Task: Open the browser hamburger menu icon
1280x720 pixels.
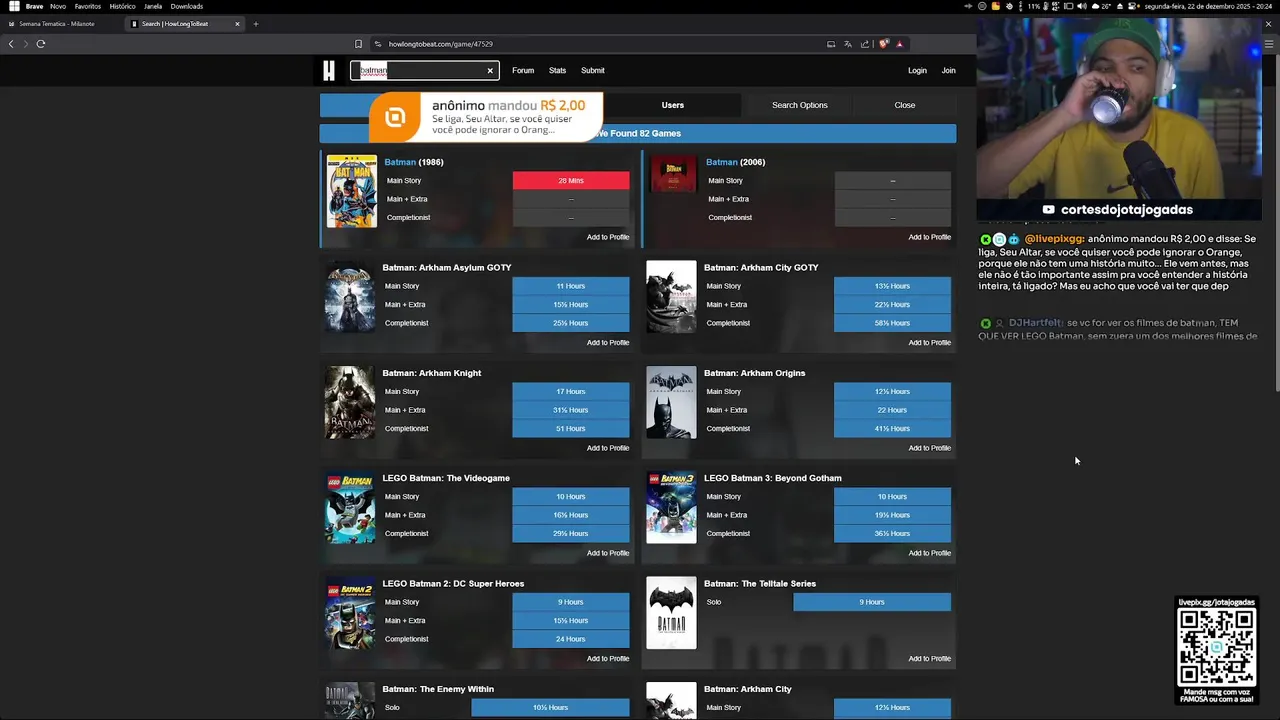Action: point(1270,44)
